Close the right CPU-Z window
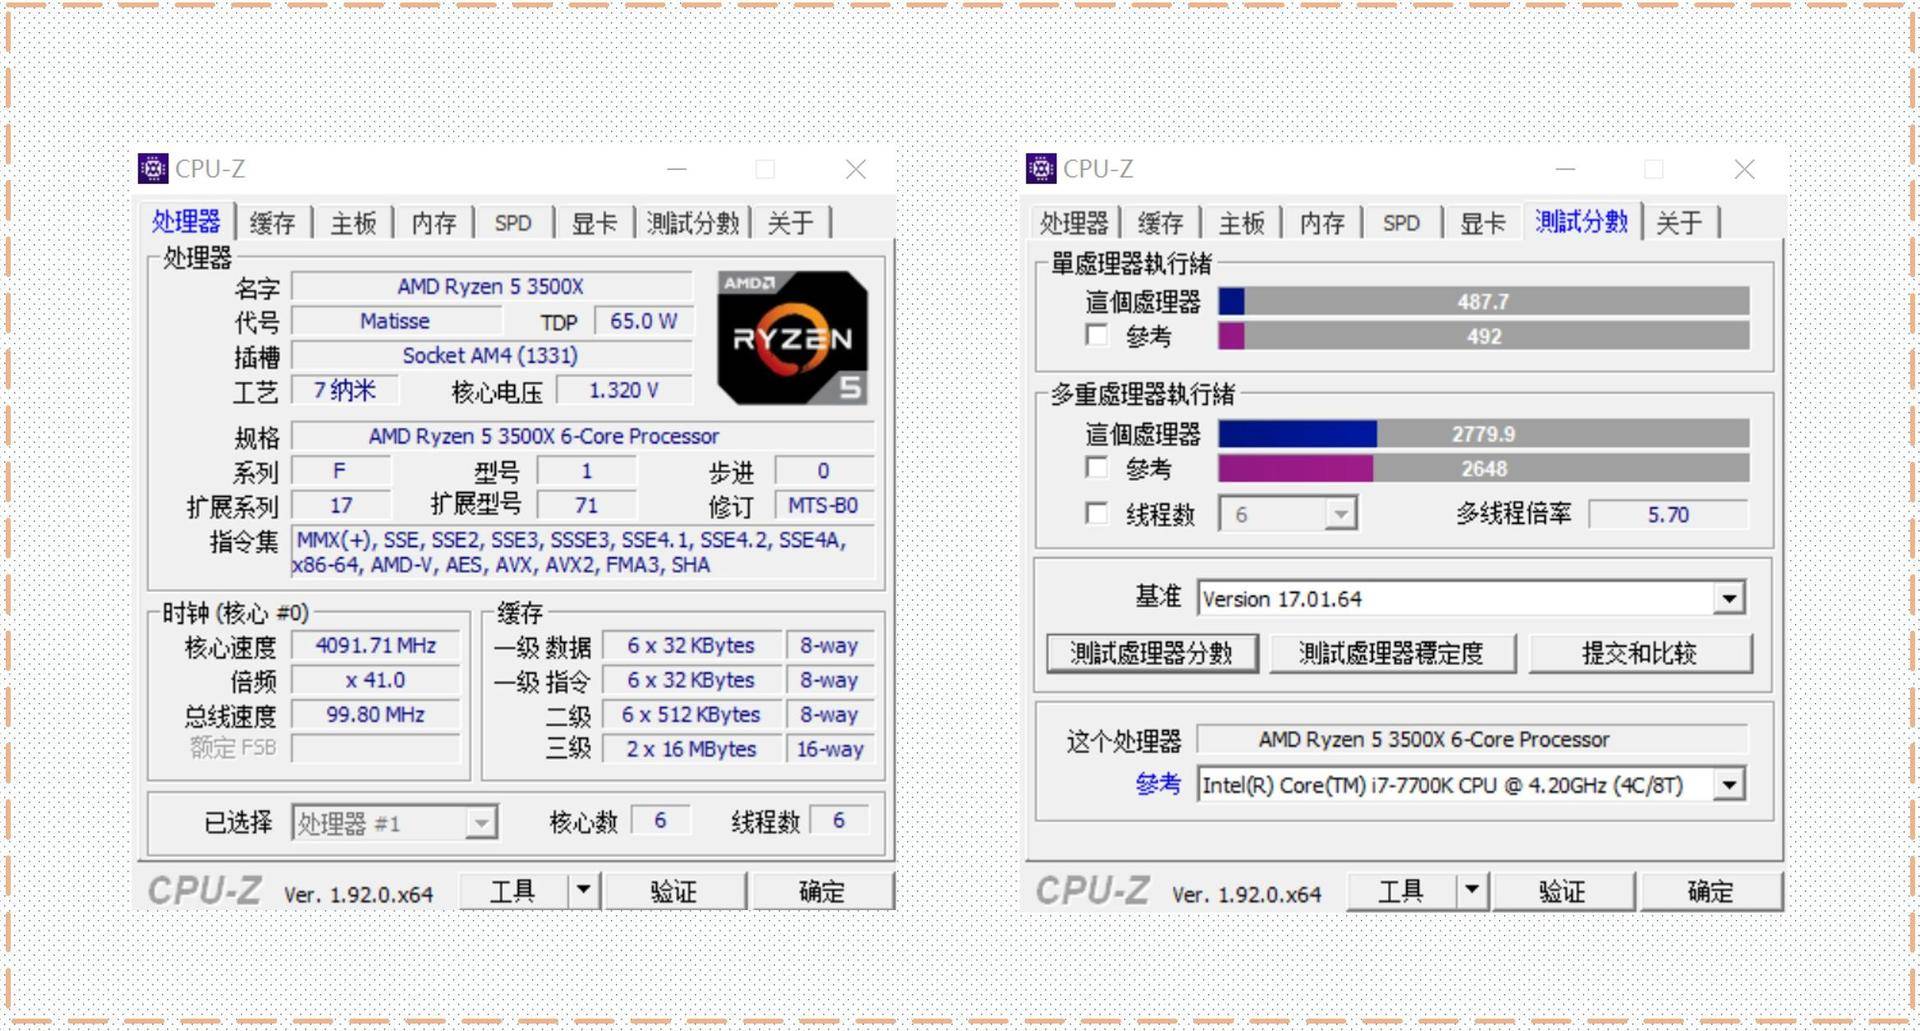The height and width of the screenshot is (1031, 1920). [x=1744, y=170]
